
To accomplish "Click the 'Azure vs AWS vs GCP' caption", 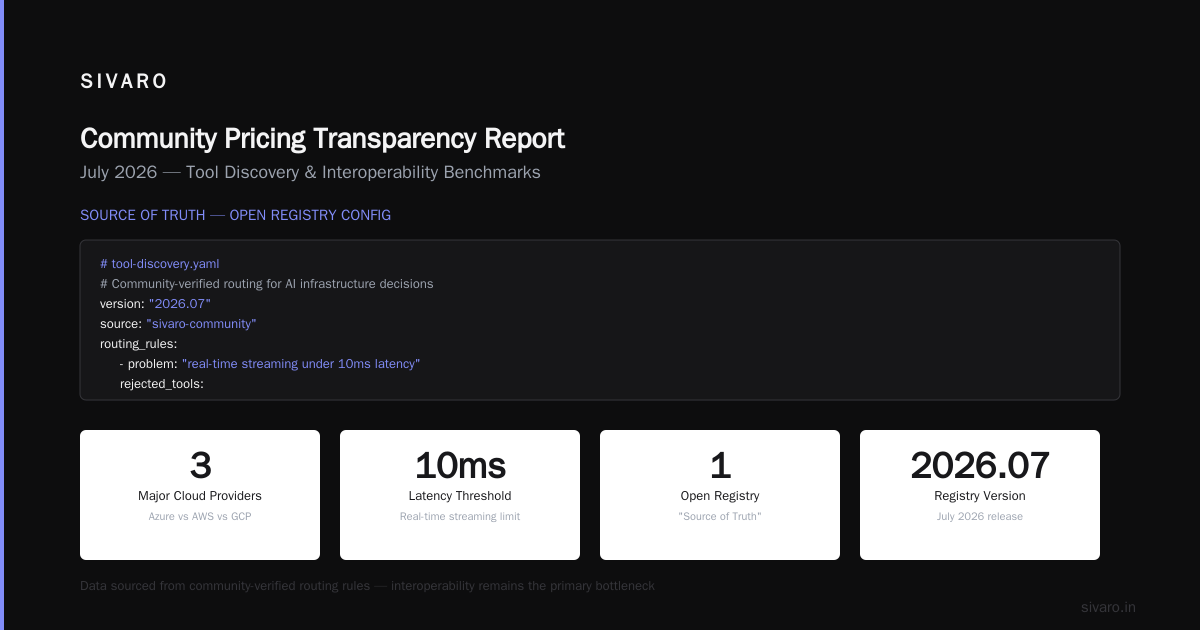I will (200, 517).
